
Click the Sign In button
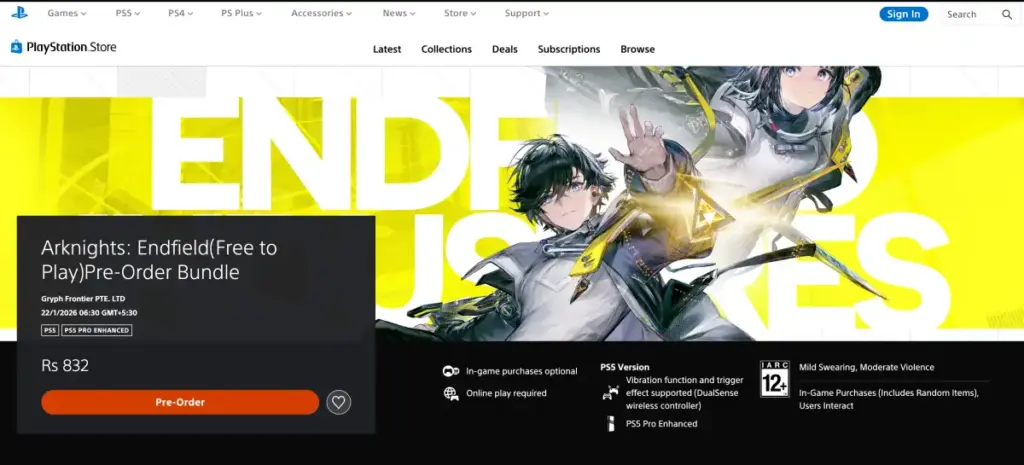[903, 14]
